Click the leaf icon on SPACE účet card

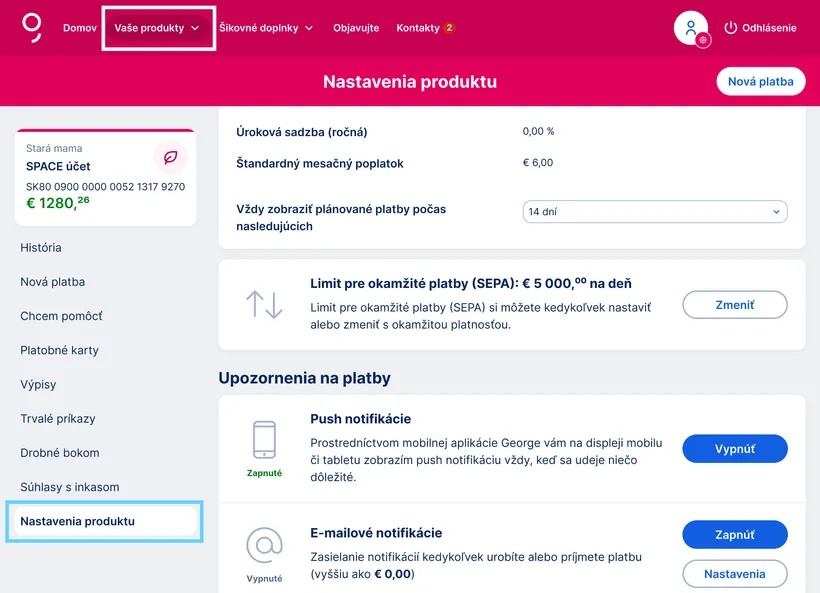coord(171,158)
